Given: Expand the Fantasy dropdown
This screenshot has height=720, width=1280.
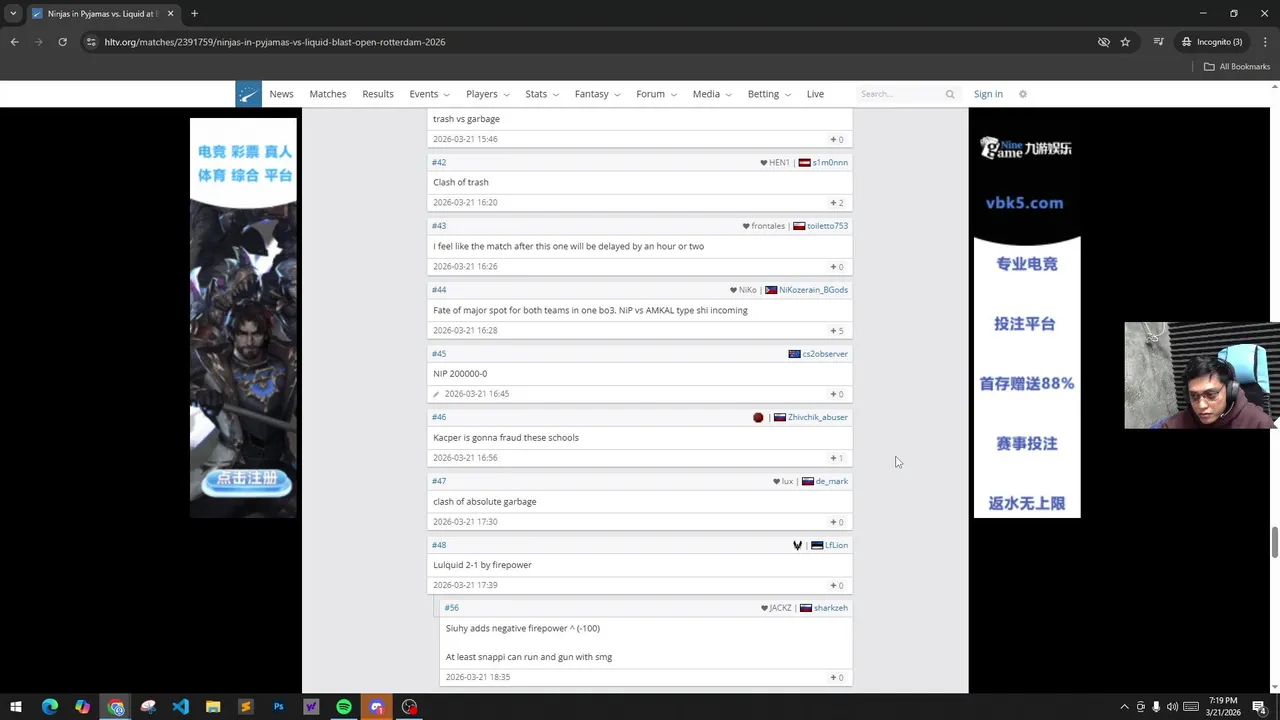Looking at the screenshot, I should [x=597, y=94].
